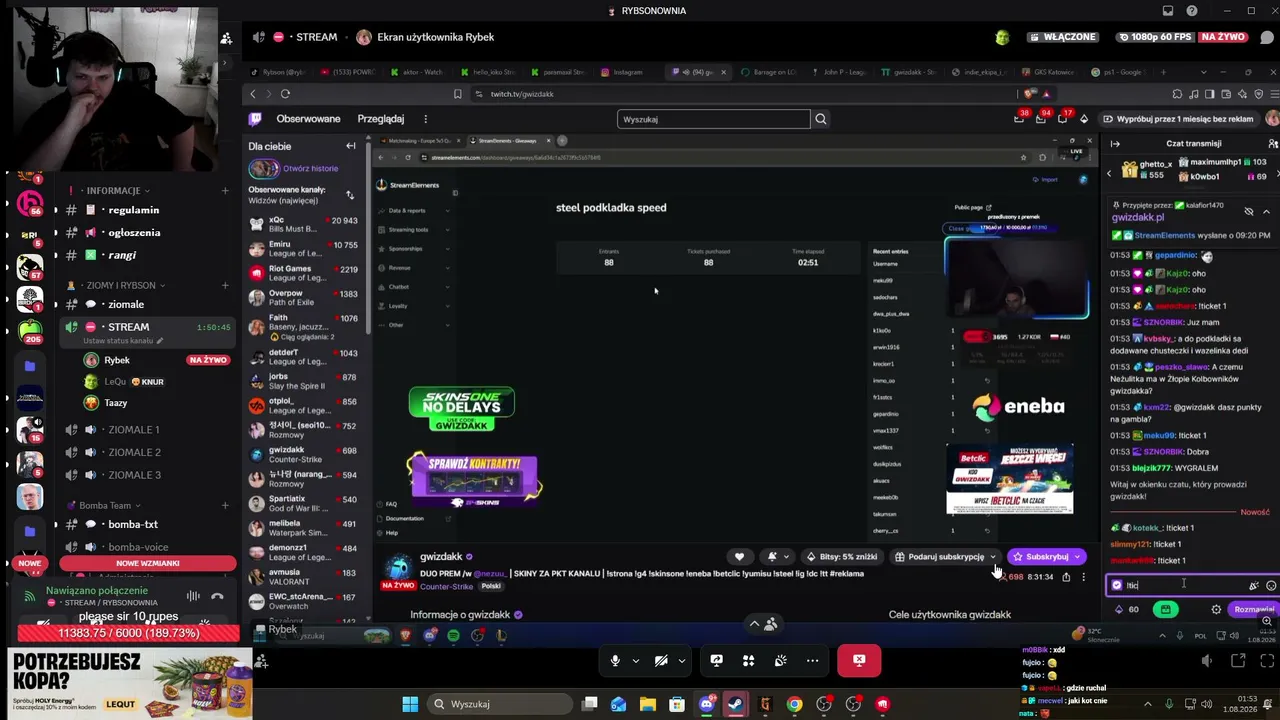Open Steam from the taskbar
1280x720 pixels.
(735, 704)
